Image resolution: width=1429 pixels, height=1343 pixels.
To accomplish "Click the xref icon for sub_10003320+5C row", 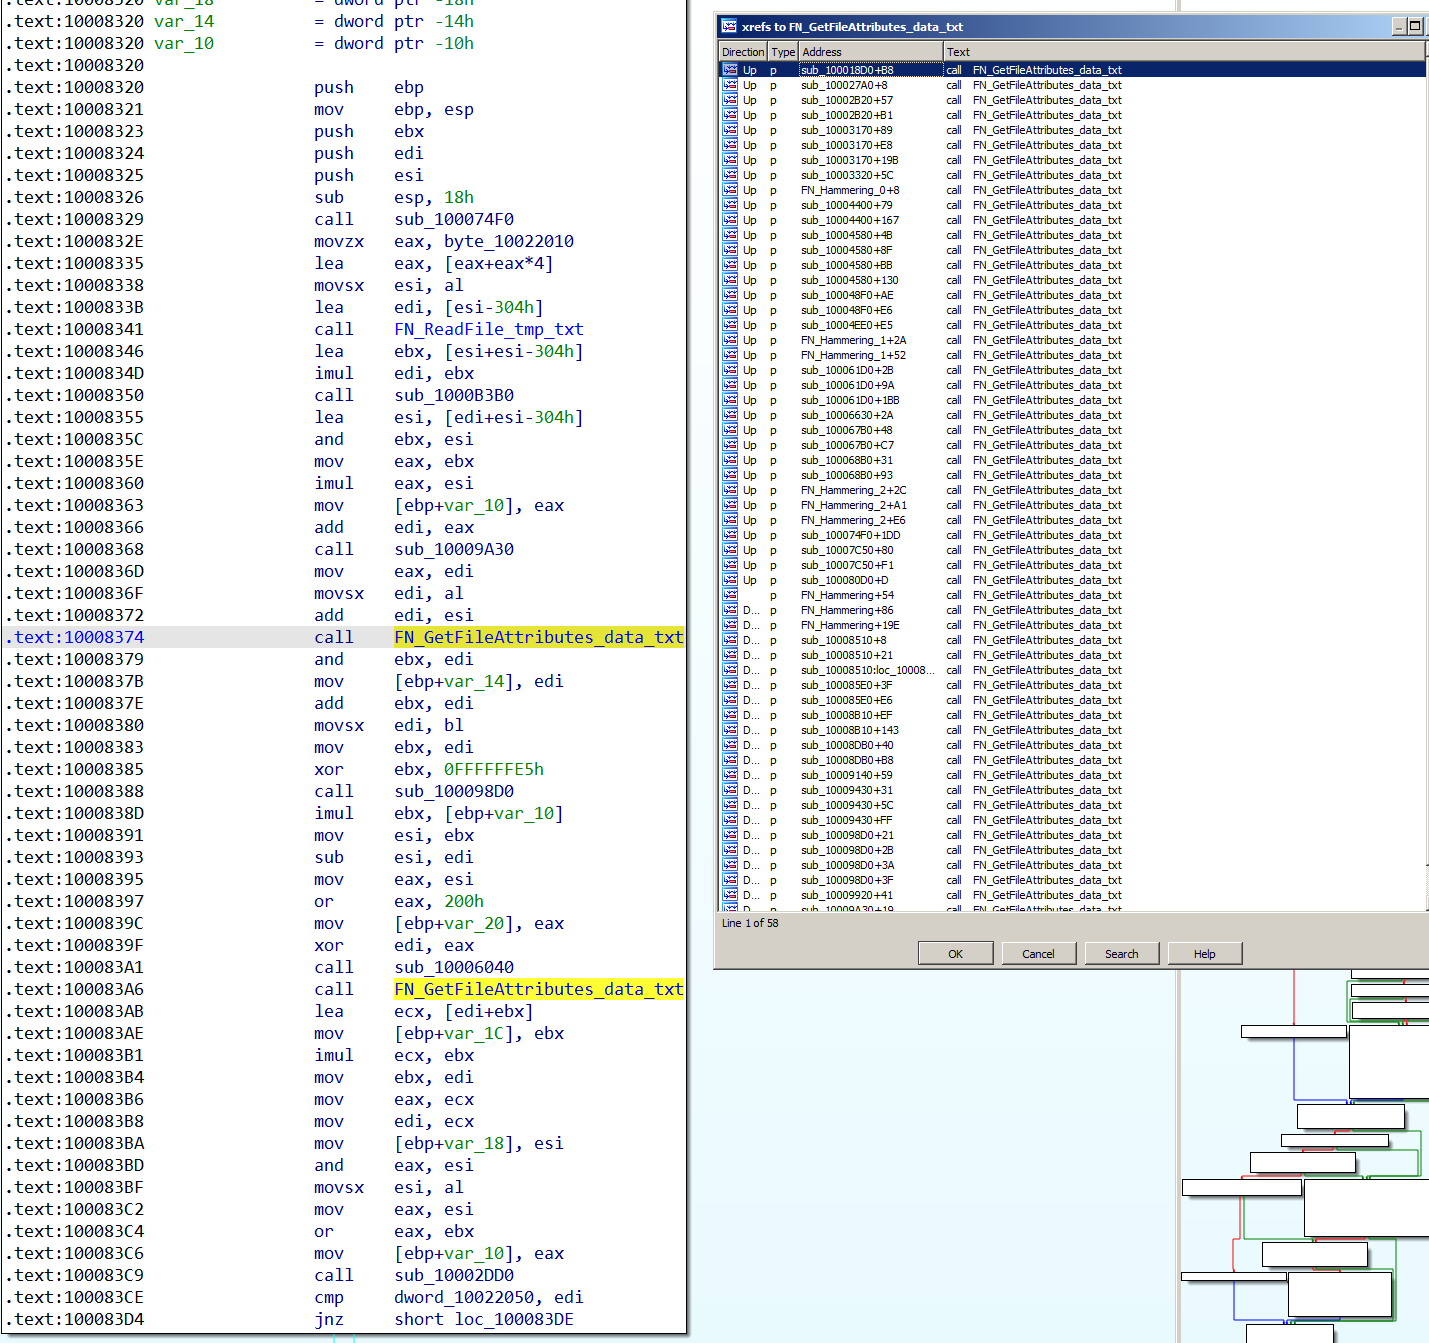I will (730, 175).
